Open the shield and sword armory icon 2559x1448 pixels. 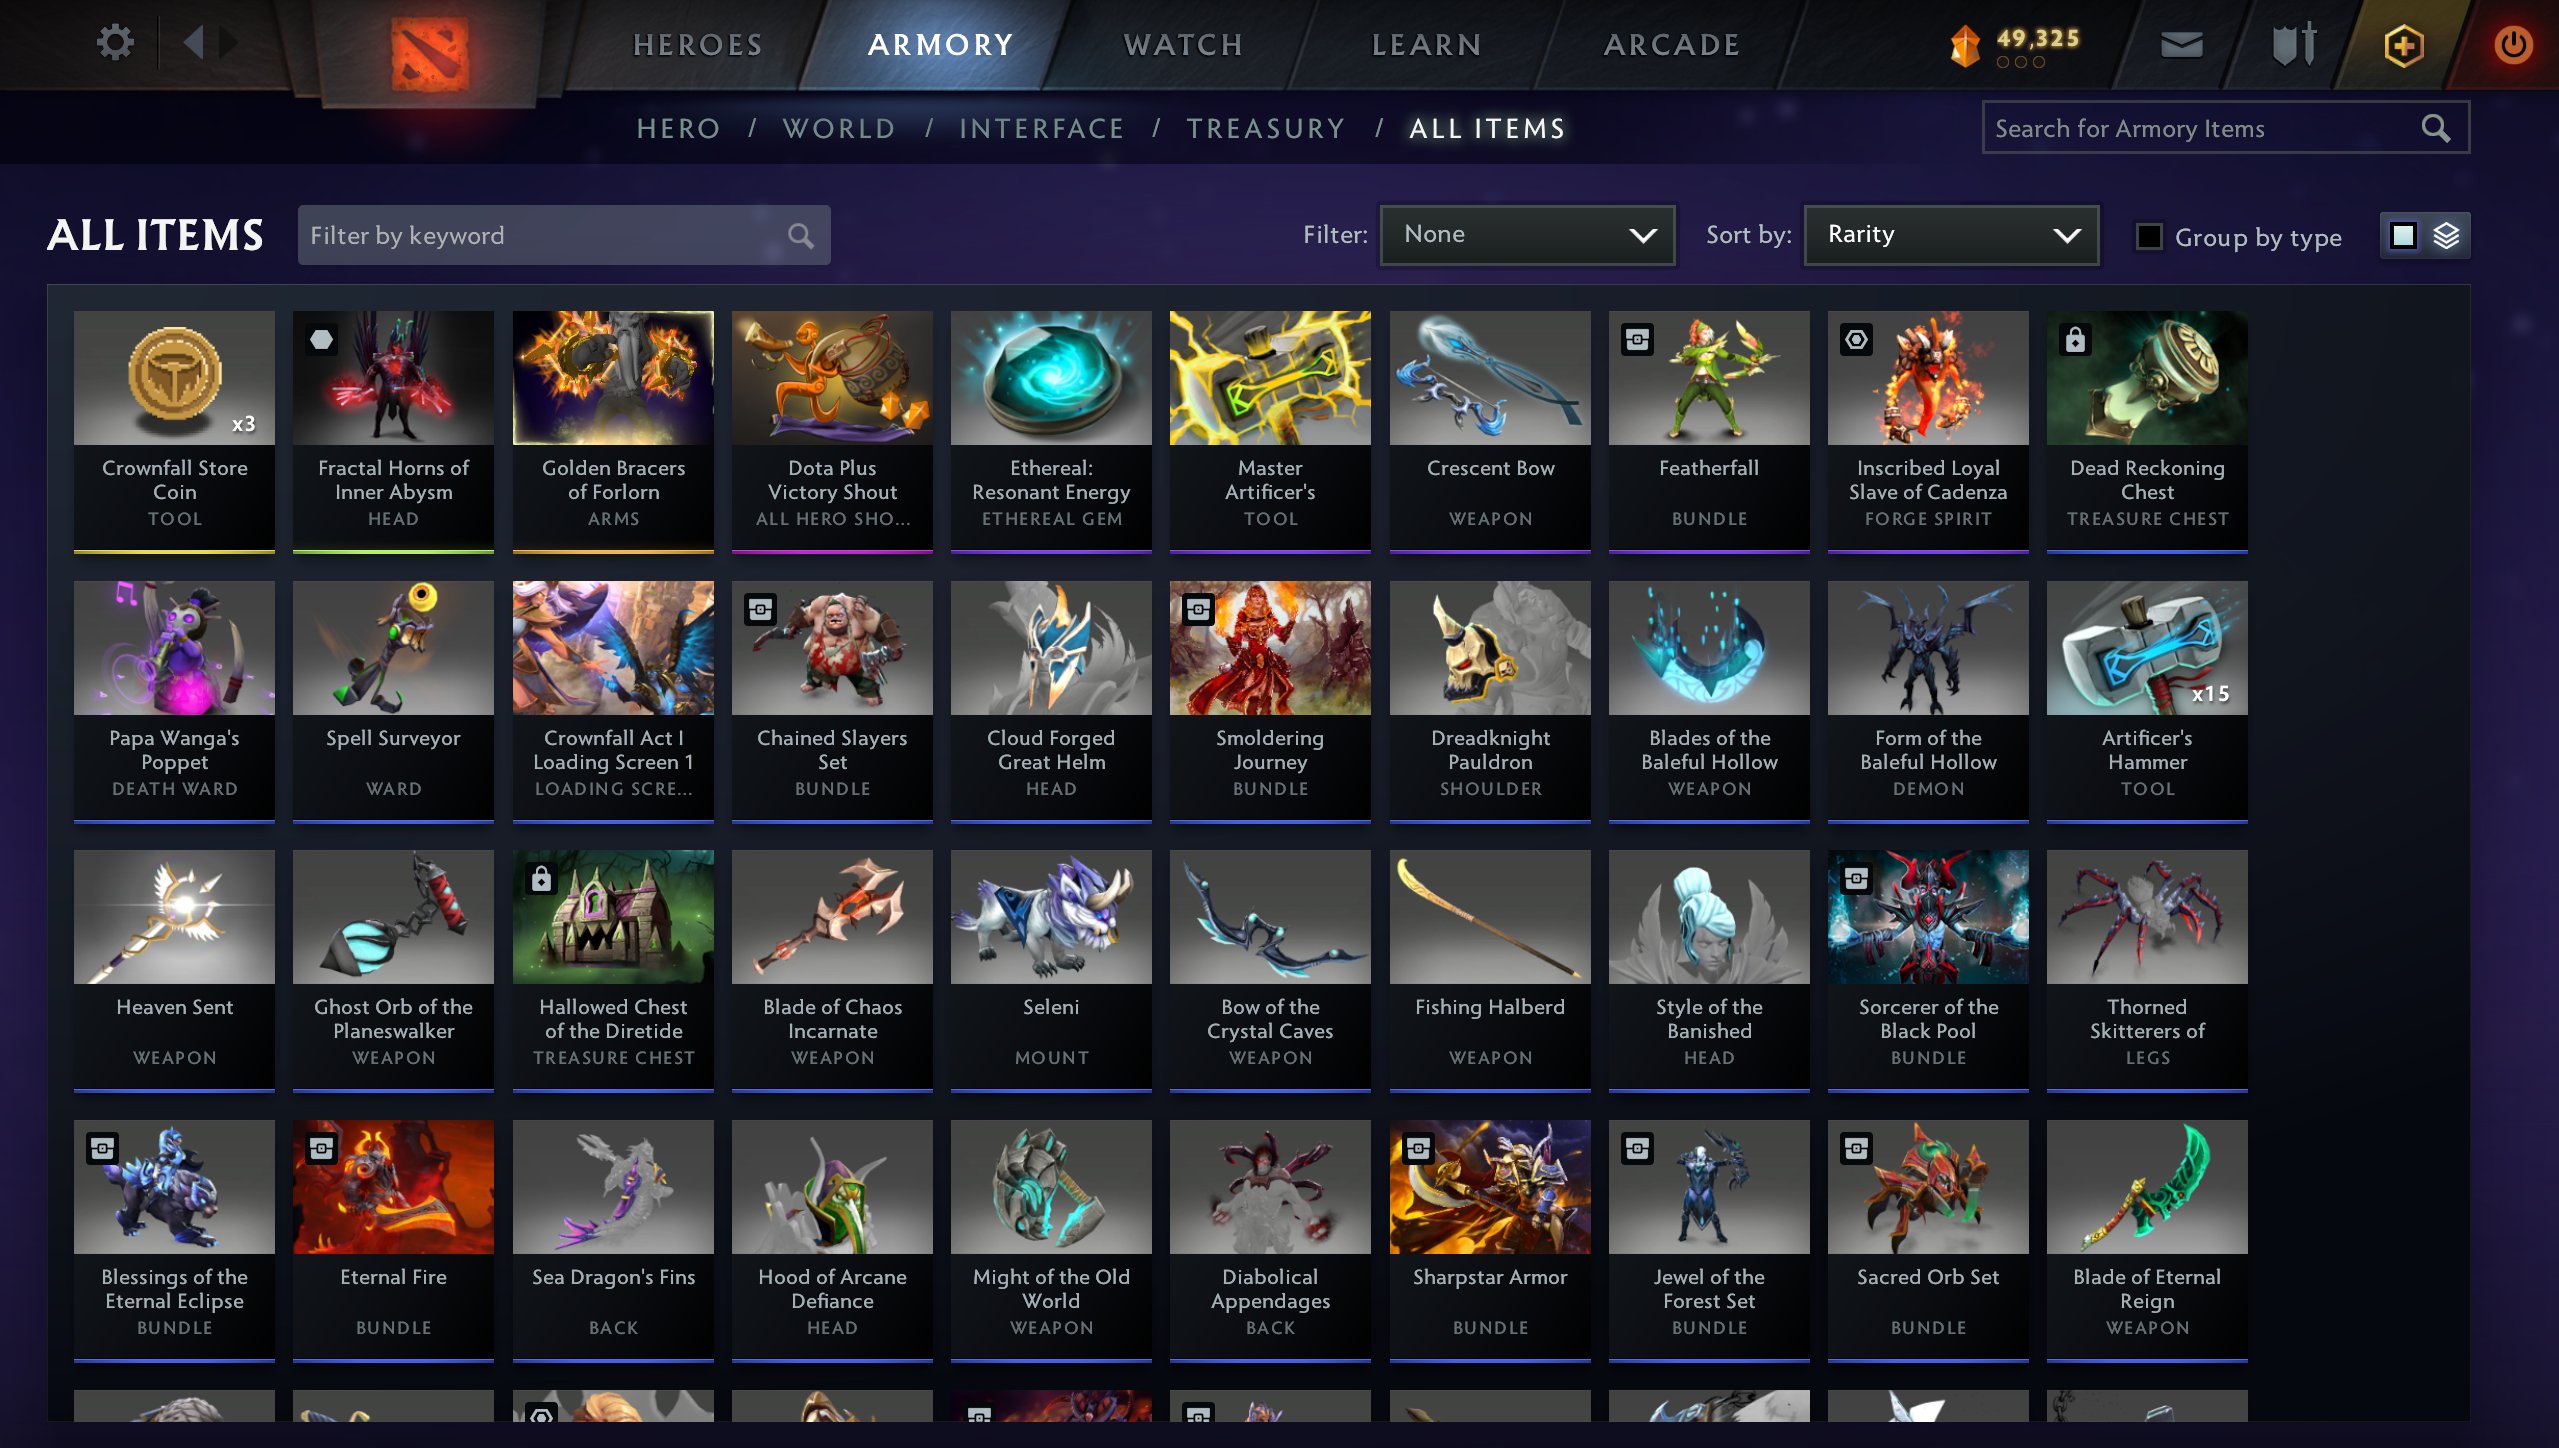point(2294,45)
